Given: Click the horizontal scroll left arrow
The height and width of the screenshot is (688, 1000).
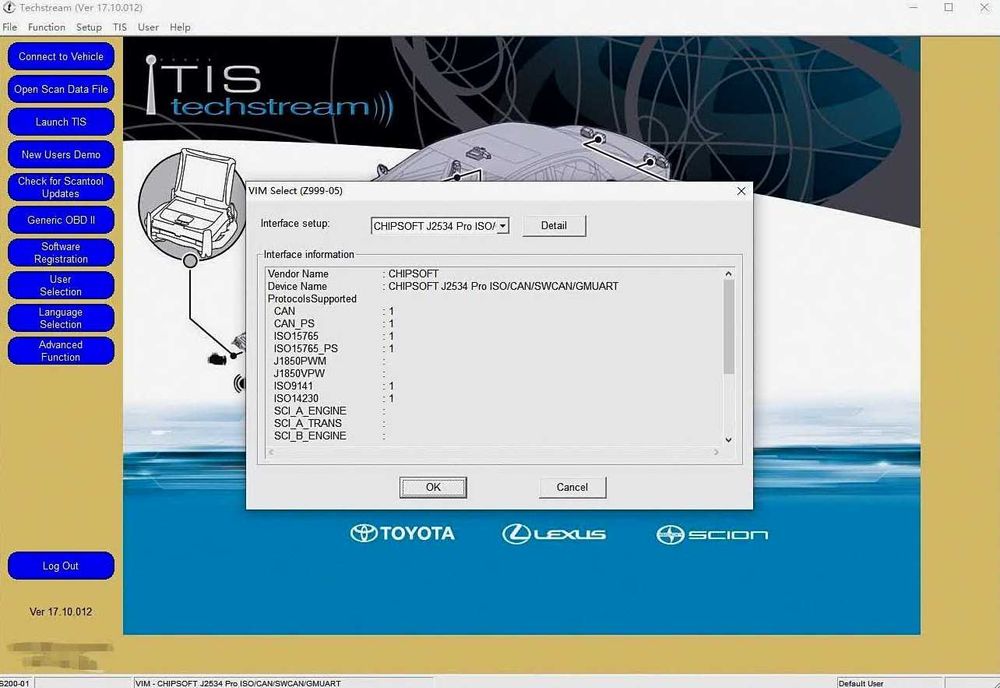Looking at the screenshot, I should tap(271, 452).
